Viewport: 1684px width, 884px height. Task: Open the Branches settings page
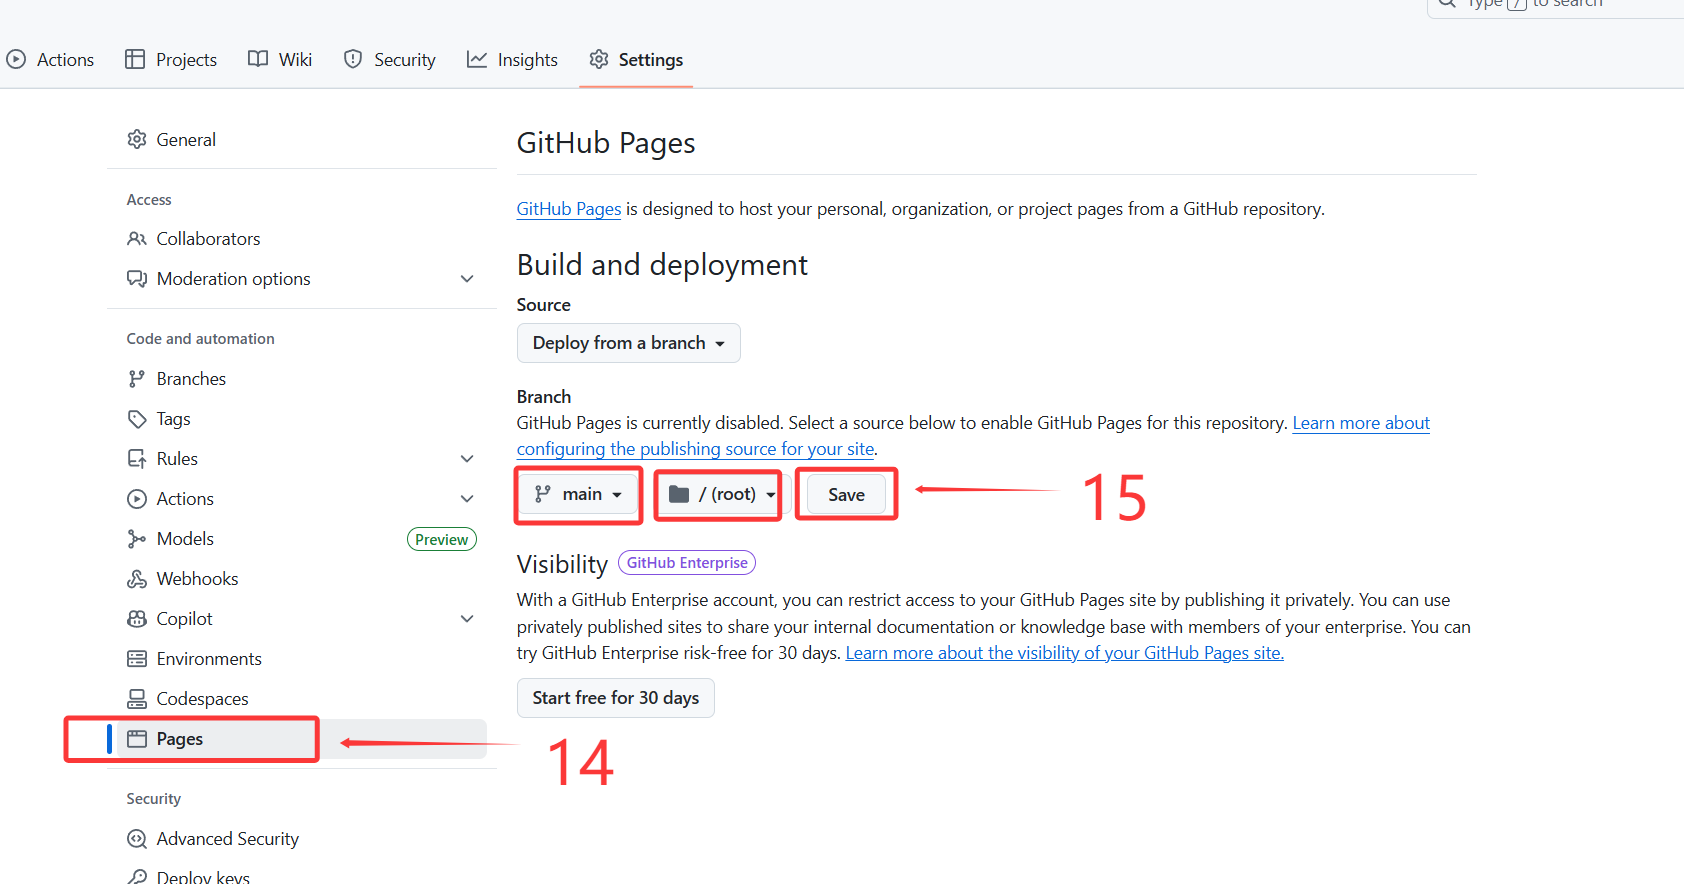click(x=302, y=379)
